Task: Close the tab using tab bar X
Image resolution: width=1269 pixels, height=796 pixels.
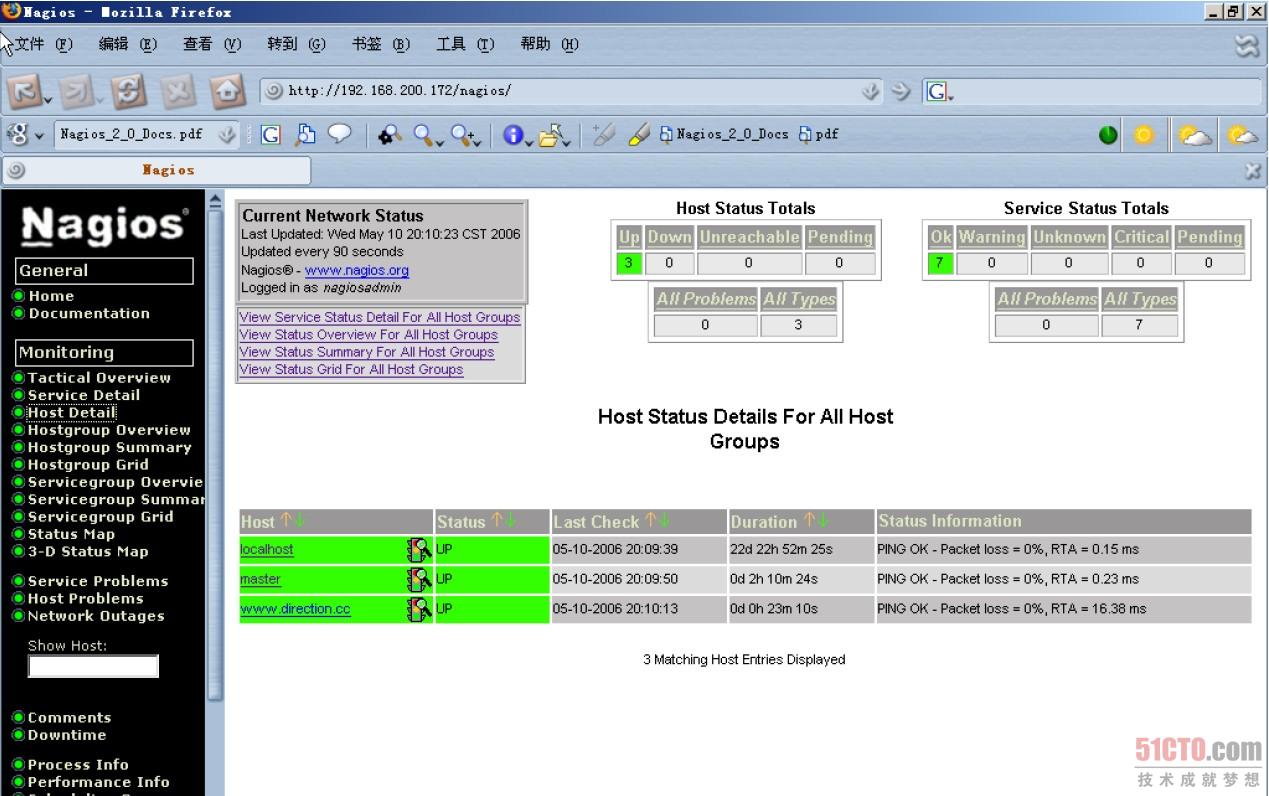Action: pyautogui.click(x=1252, y=172)
